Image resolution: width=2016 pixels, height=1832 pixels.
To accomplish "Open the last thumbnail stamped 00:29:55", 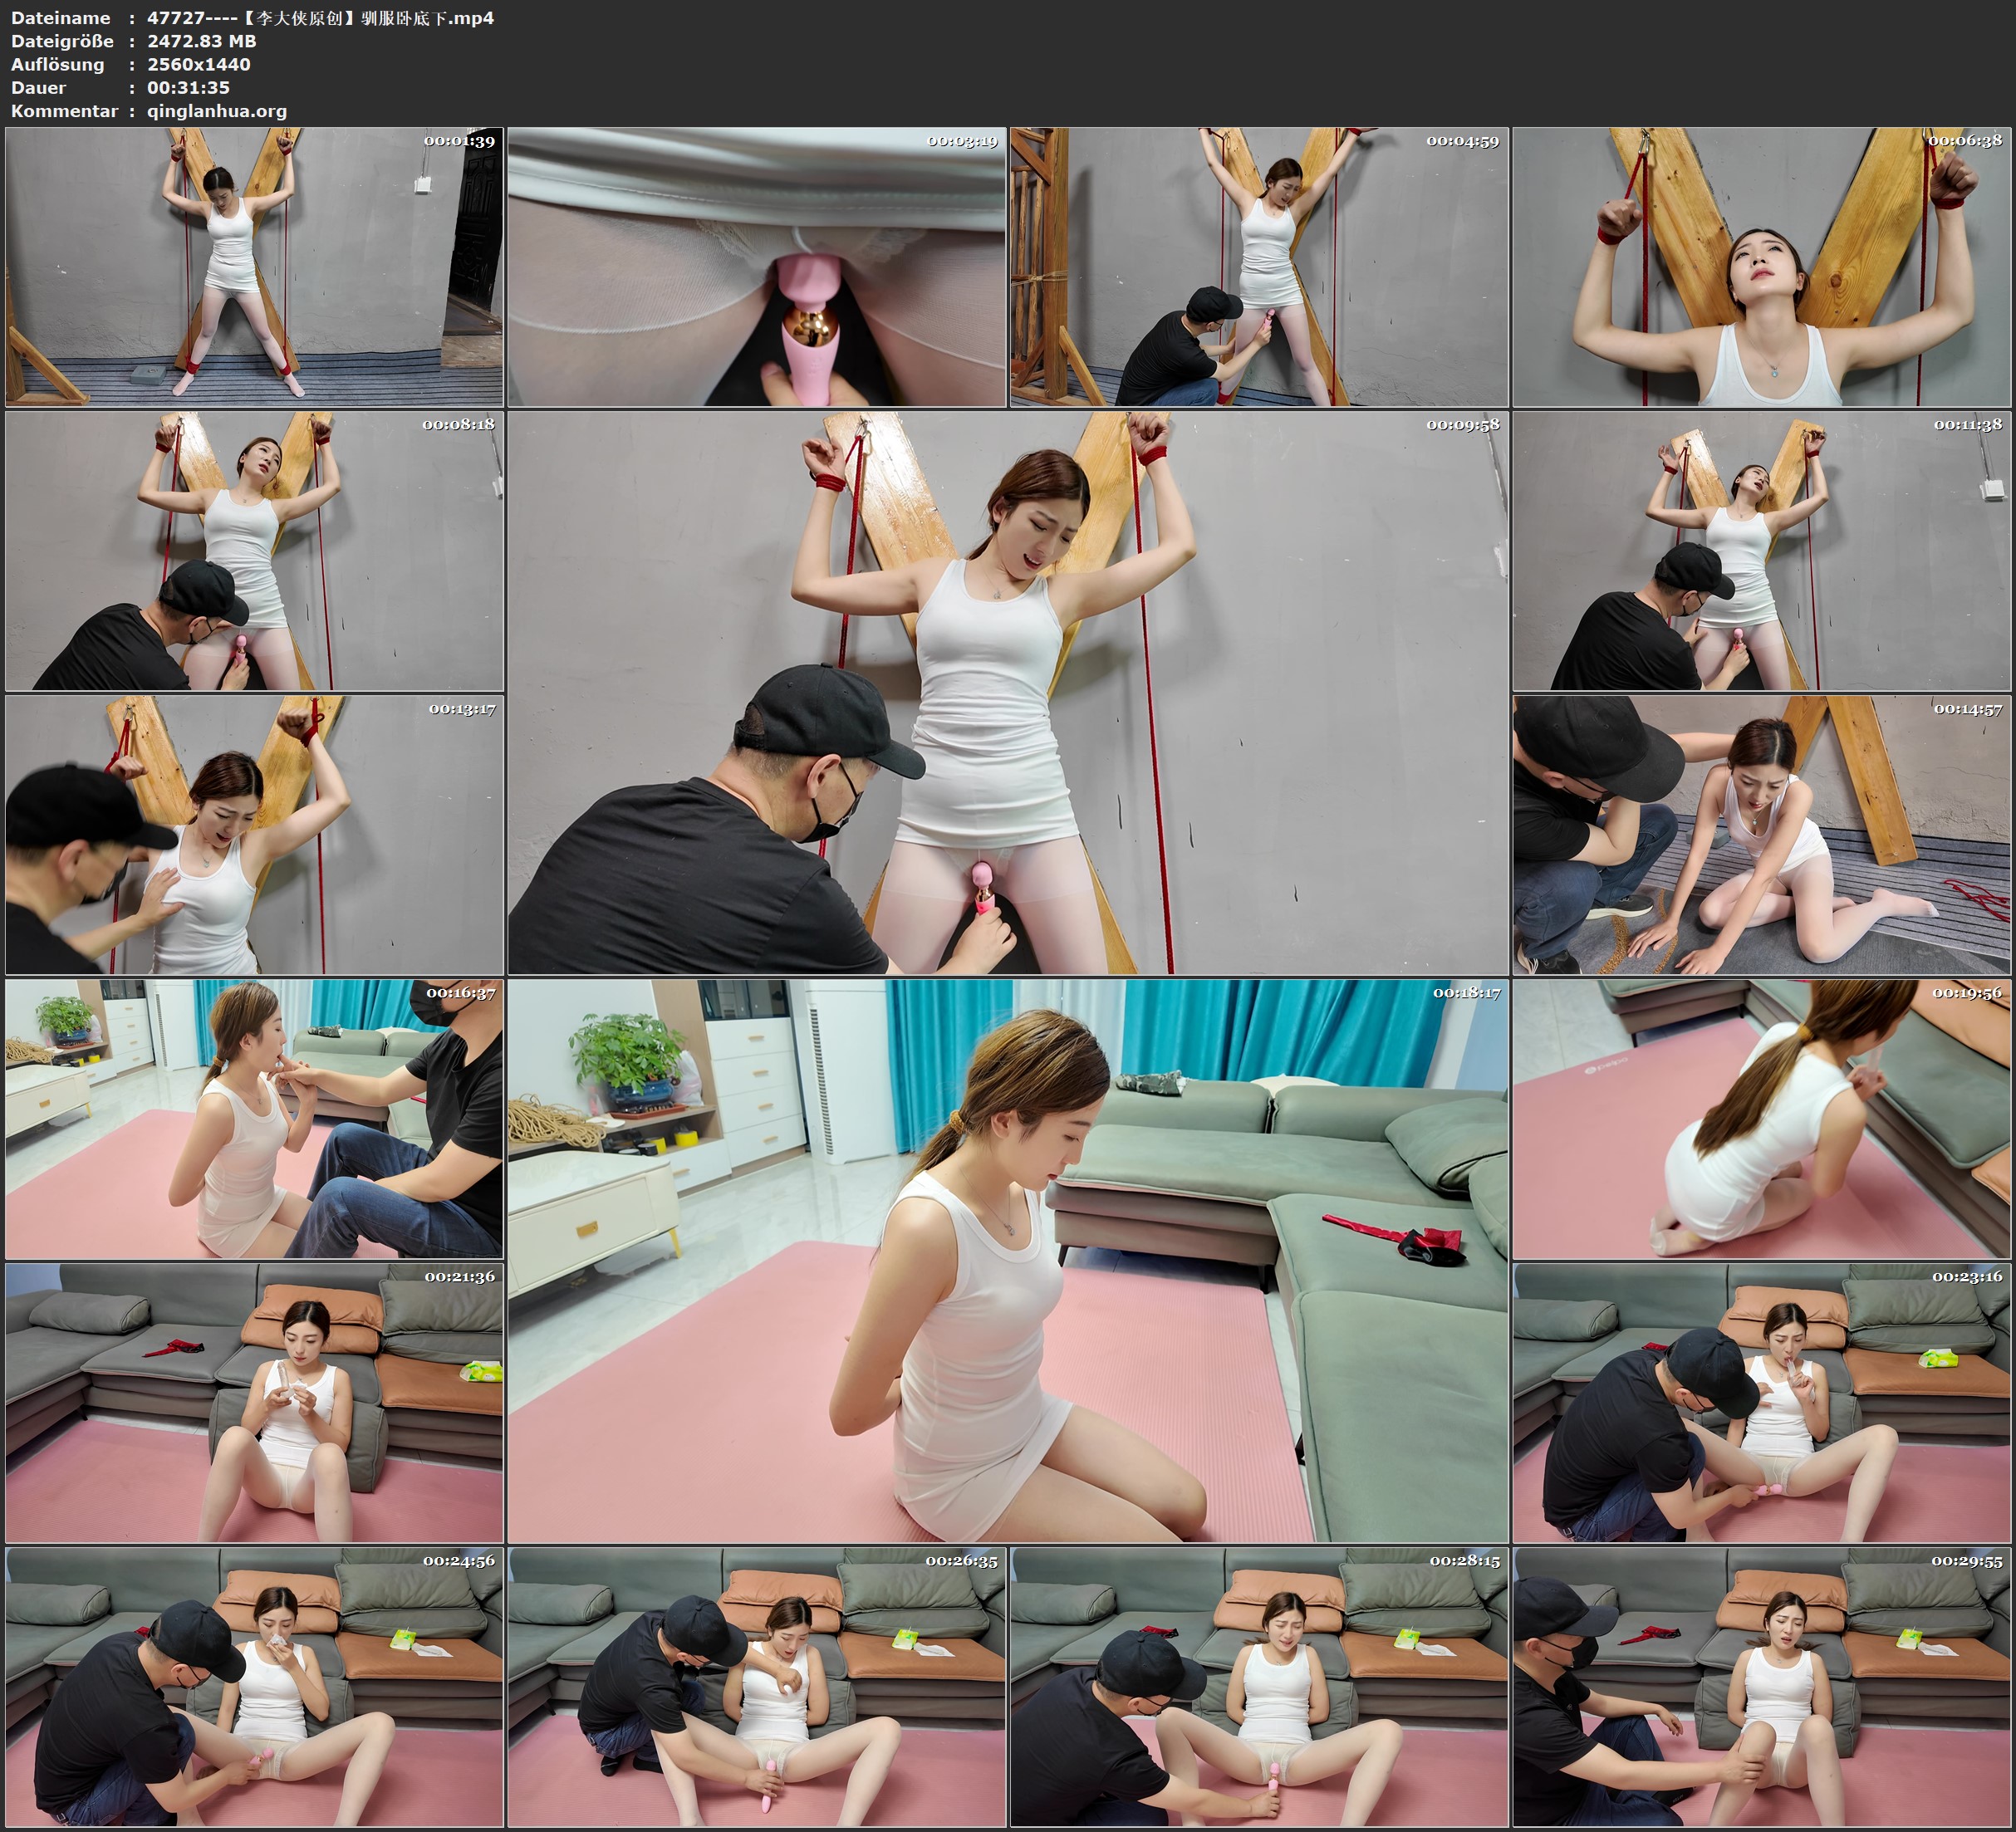I will click(x=1762, y=1687).
